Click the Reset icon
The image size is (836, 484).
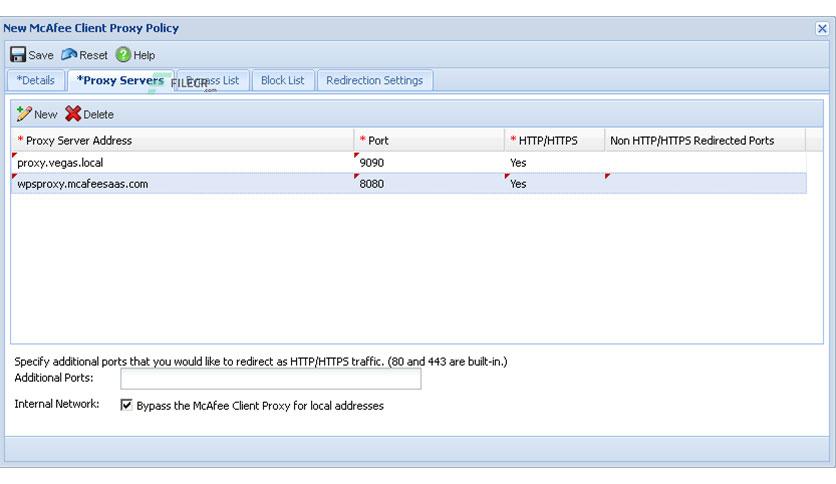point(69,54)
